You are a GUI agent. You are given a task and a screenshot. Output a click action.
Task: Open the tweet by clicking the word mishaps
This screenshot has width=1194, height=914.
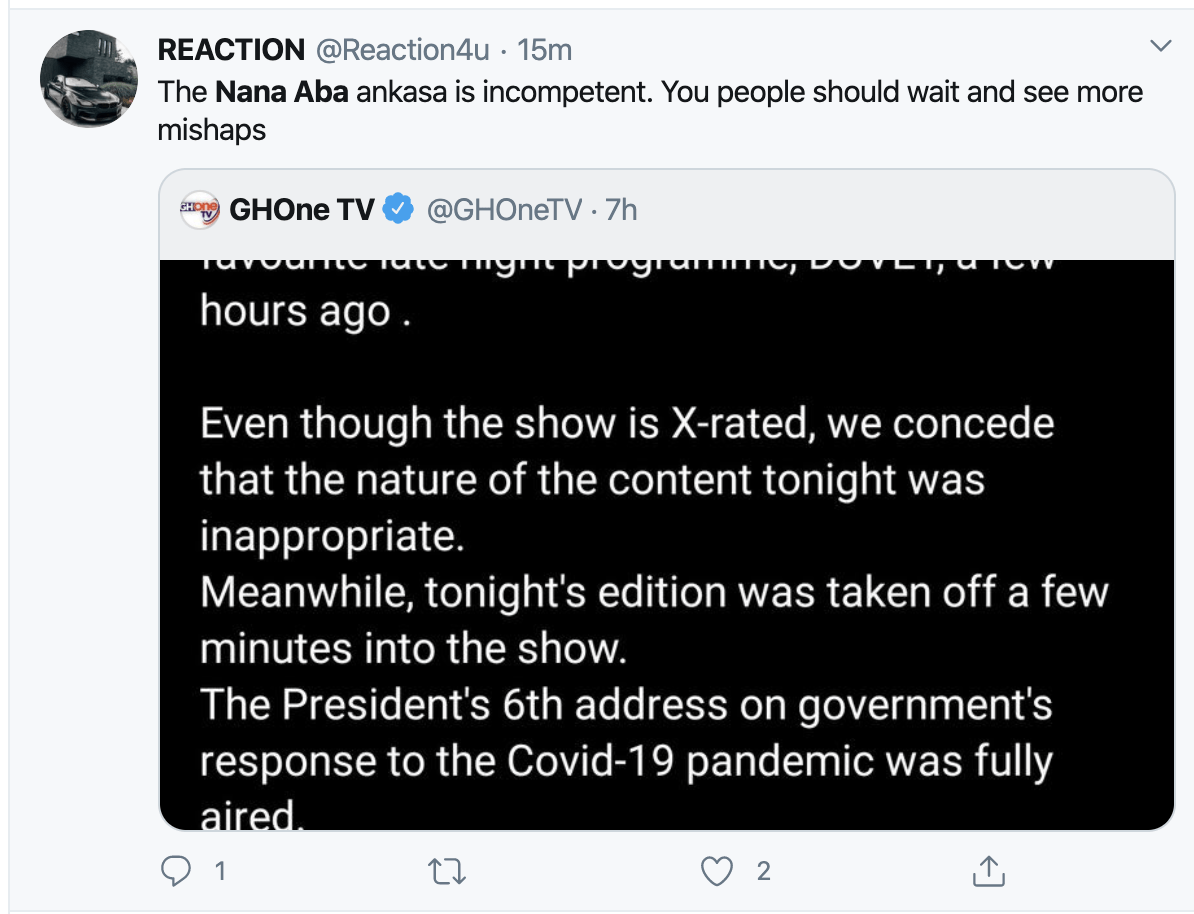pyautogui.click(x=212, y=130)
